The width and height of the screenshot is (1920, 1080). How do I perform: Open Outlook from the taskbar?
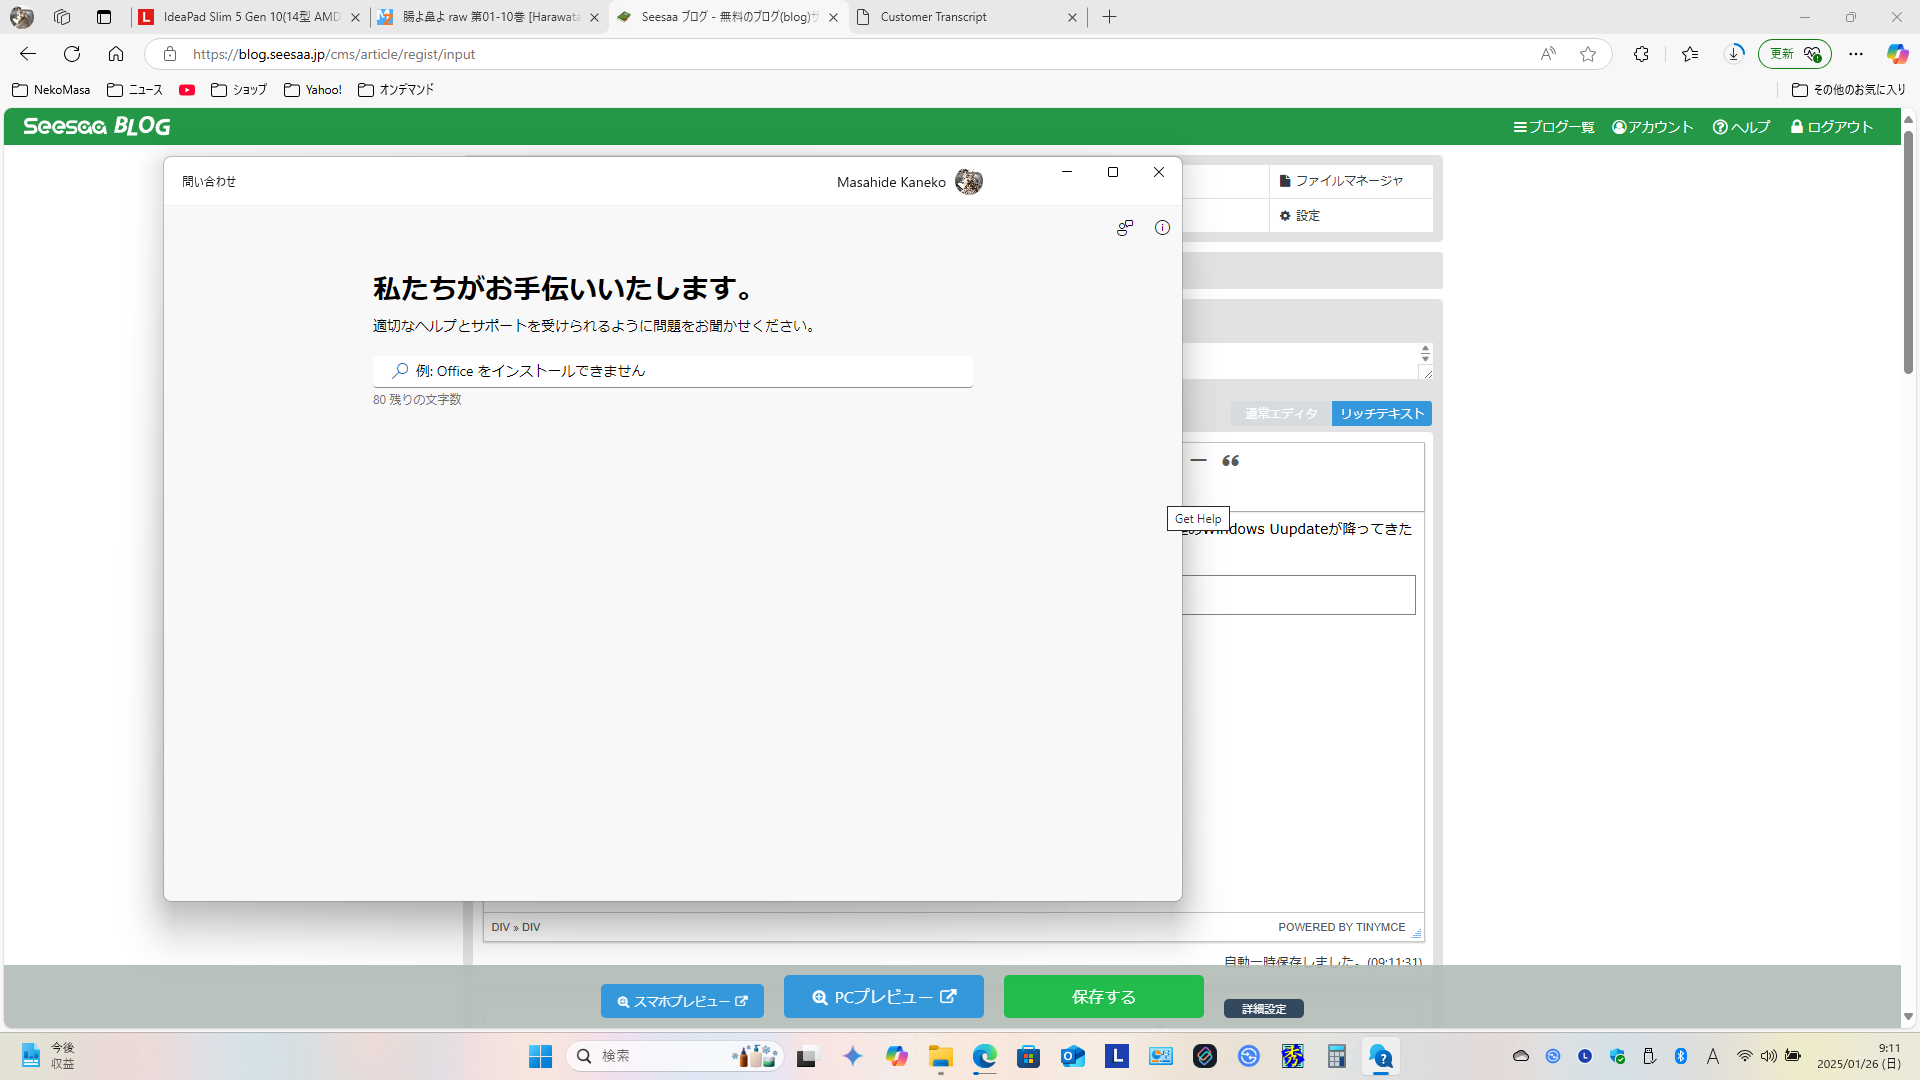coord(1073,1056)
